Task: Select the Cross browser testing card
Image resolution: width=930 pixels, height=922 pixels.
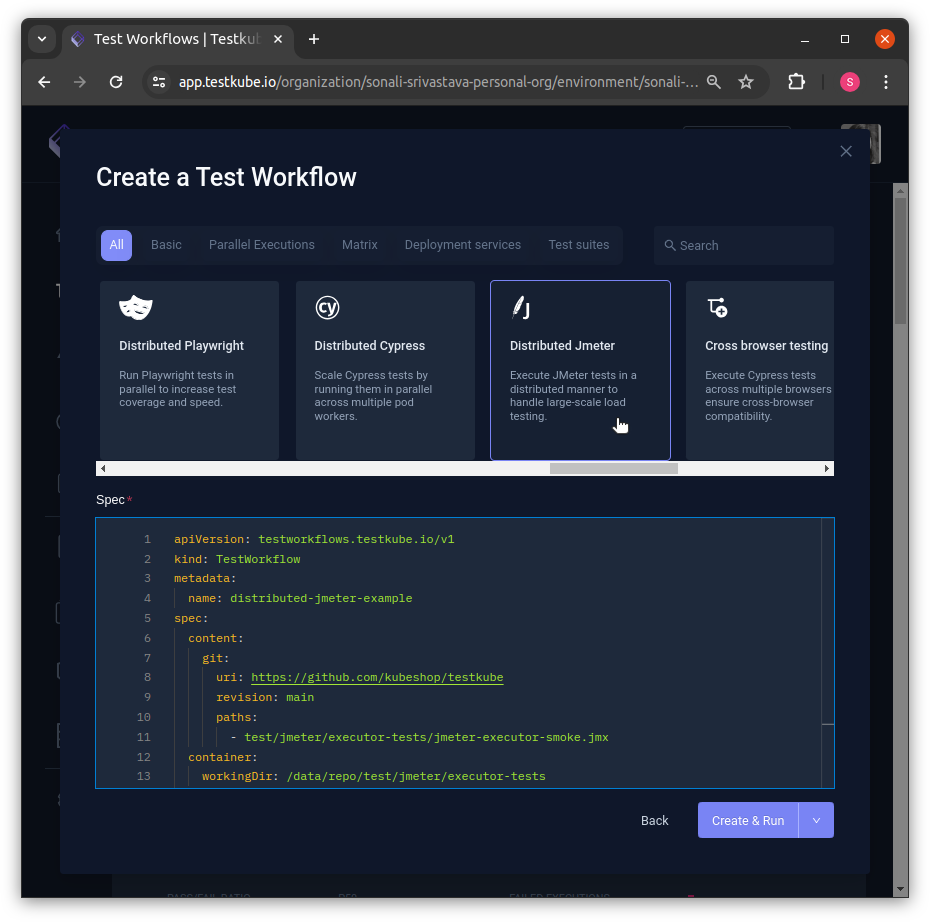Action: 760,371
